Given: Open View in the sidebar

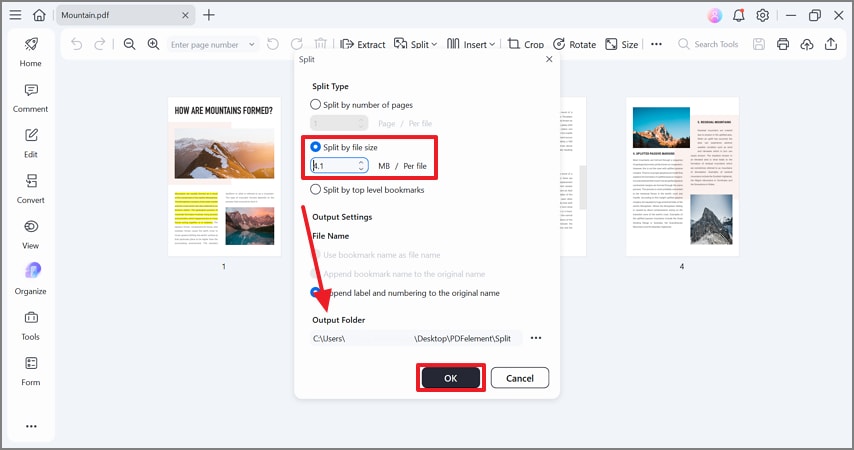Looking at the screenshot, I should point(30,234).
